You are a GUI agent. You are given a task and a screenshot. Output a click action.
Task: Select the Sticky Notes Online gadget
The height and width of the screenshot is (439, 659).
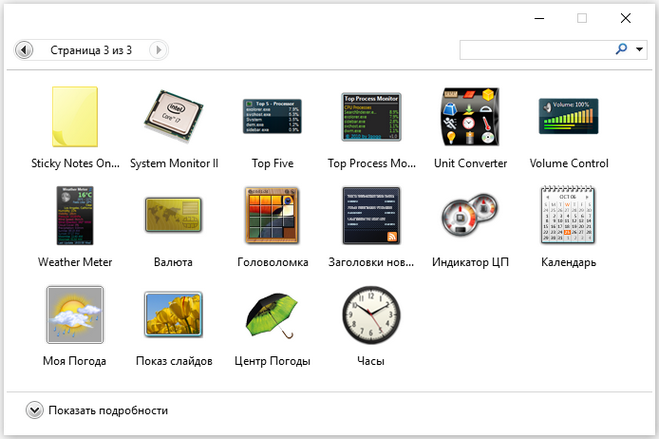[75, 118]
